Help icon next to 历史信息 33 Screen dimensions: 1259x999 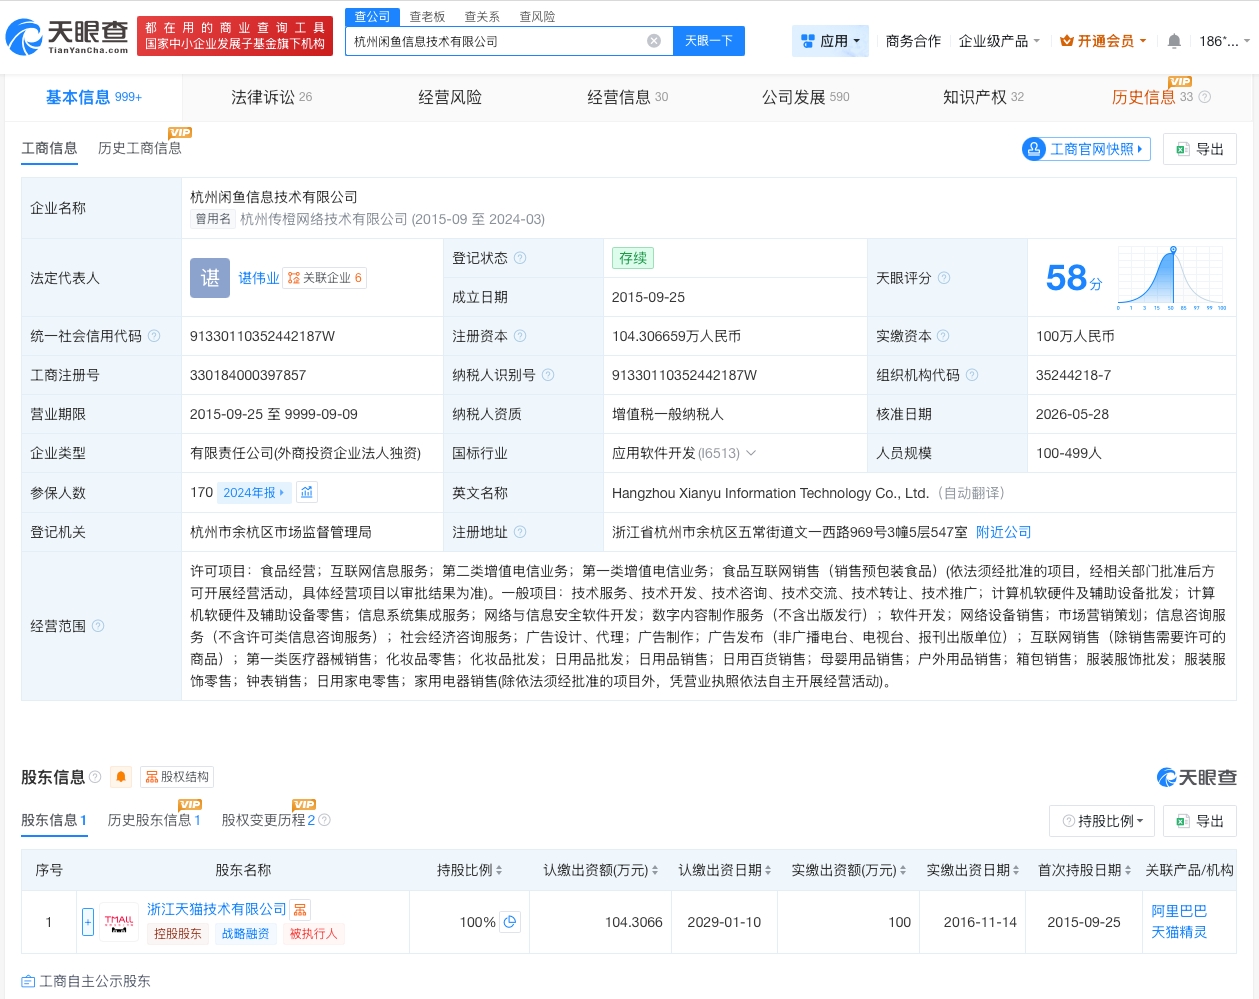pos(1204,97)
